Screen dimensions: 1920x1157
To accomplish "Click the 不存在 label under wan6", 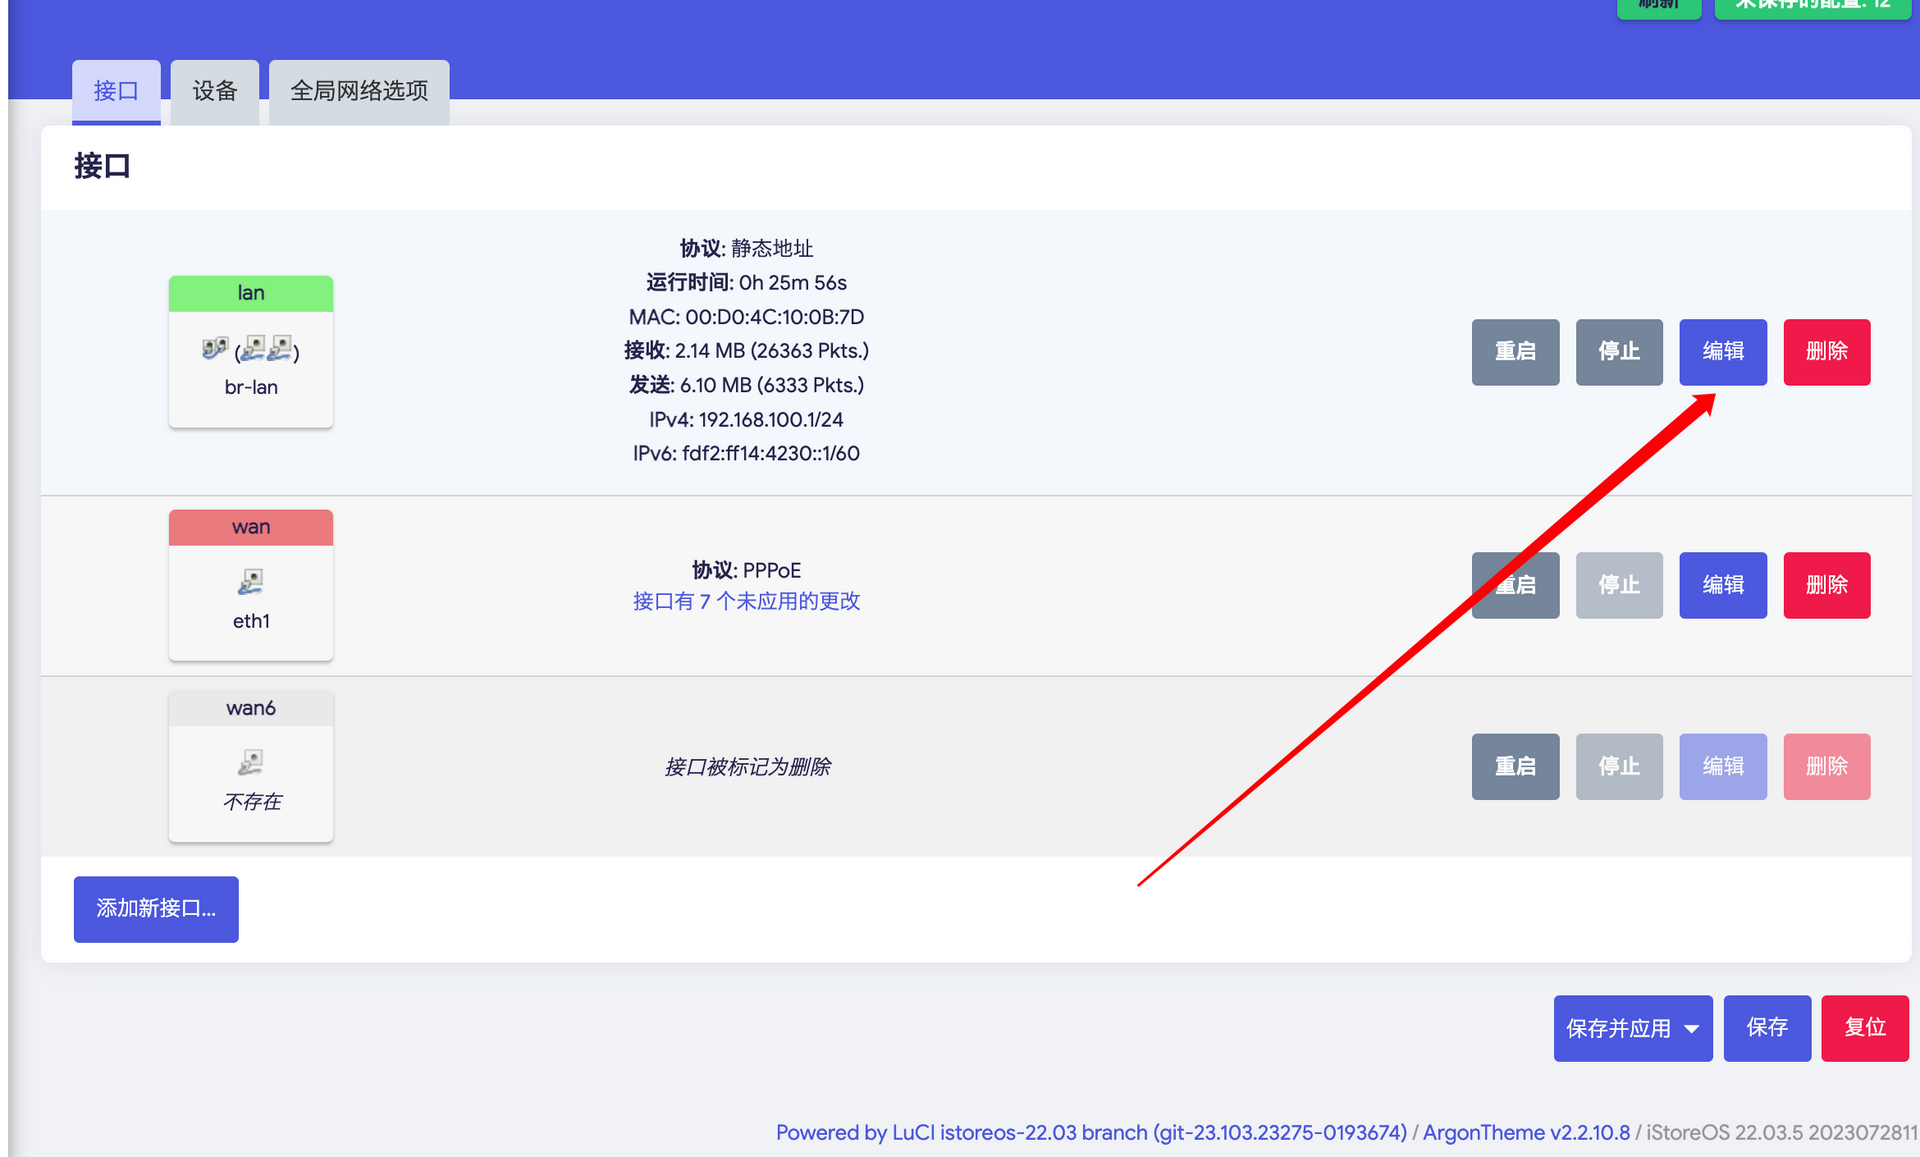I will tap(251, 802).
